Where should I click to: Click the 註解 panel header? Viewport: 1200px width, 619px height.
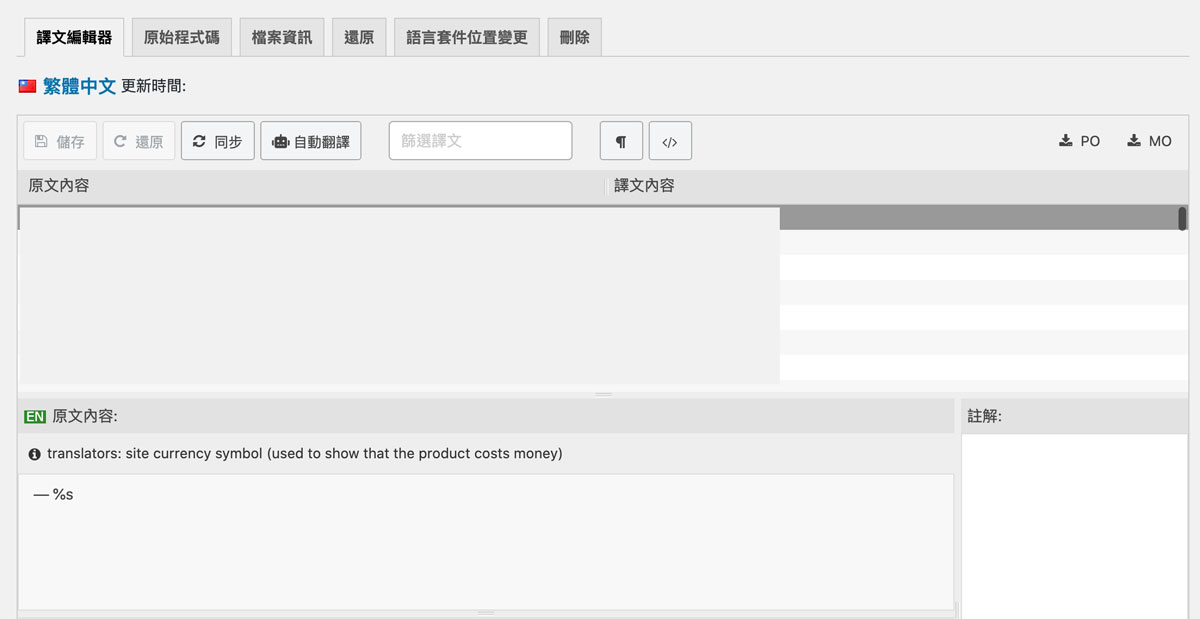(x=1074, y=416)
